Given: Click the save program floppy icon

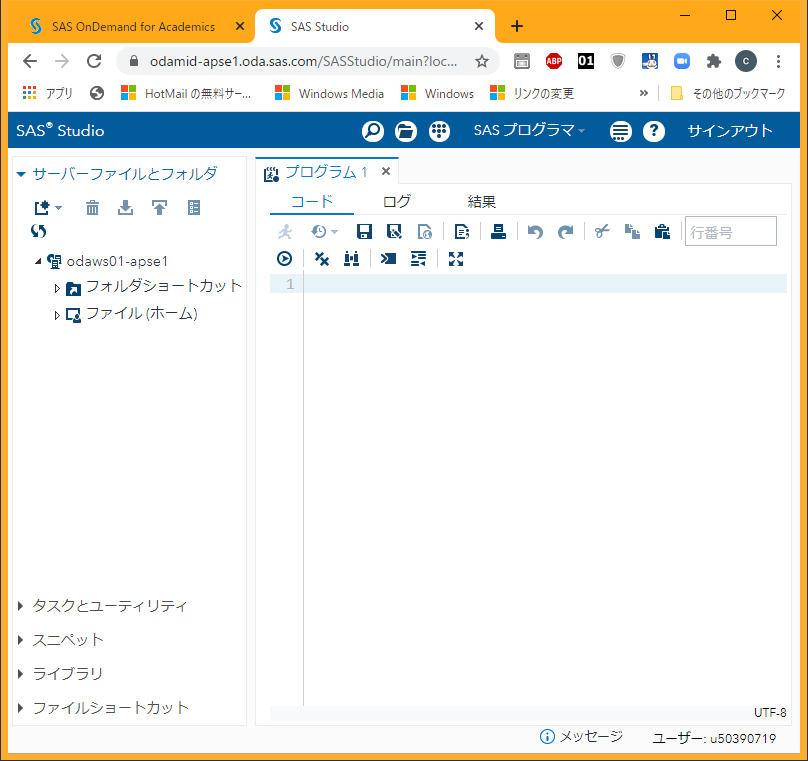Looking at the screenshot, I should [364, 232].
